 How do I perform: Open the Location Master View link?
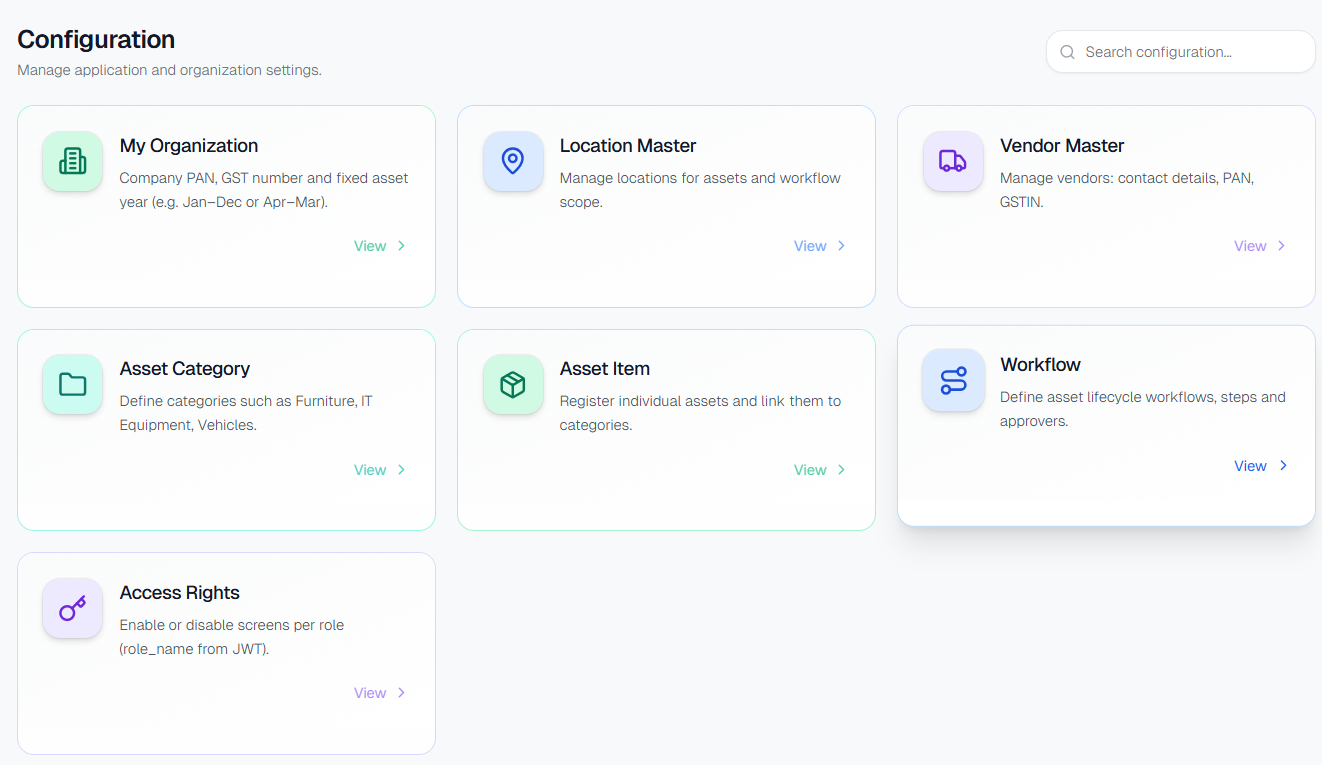[x=810, y=245]
